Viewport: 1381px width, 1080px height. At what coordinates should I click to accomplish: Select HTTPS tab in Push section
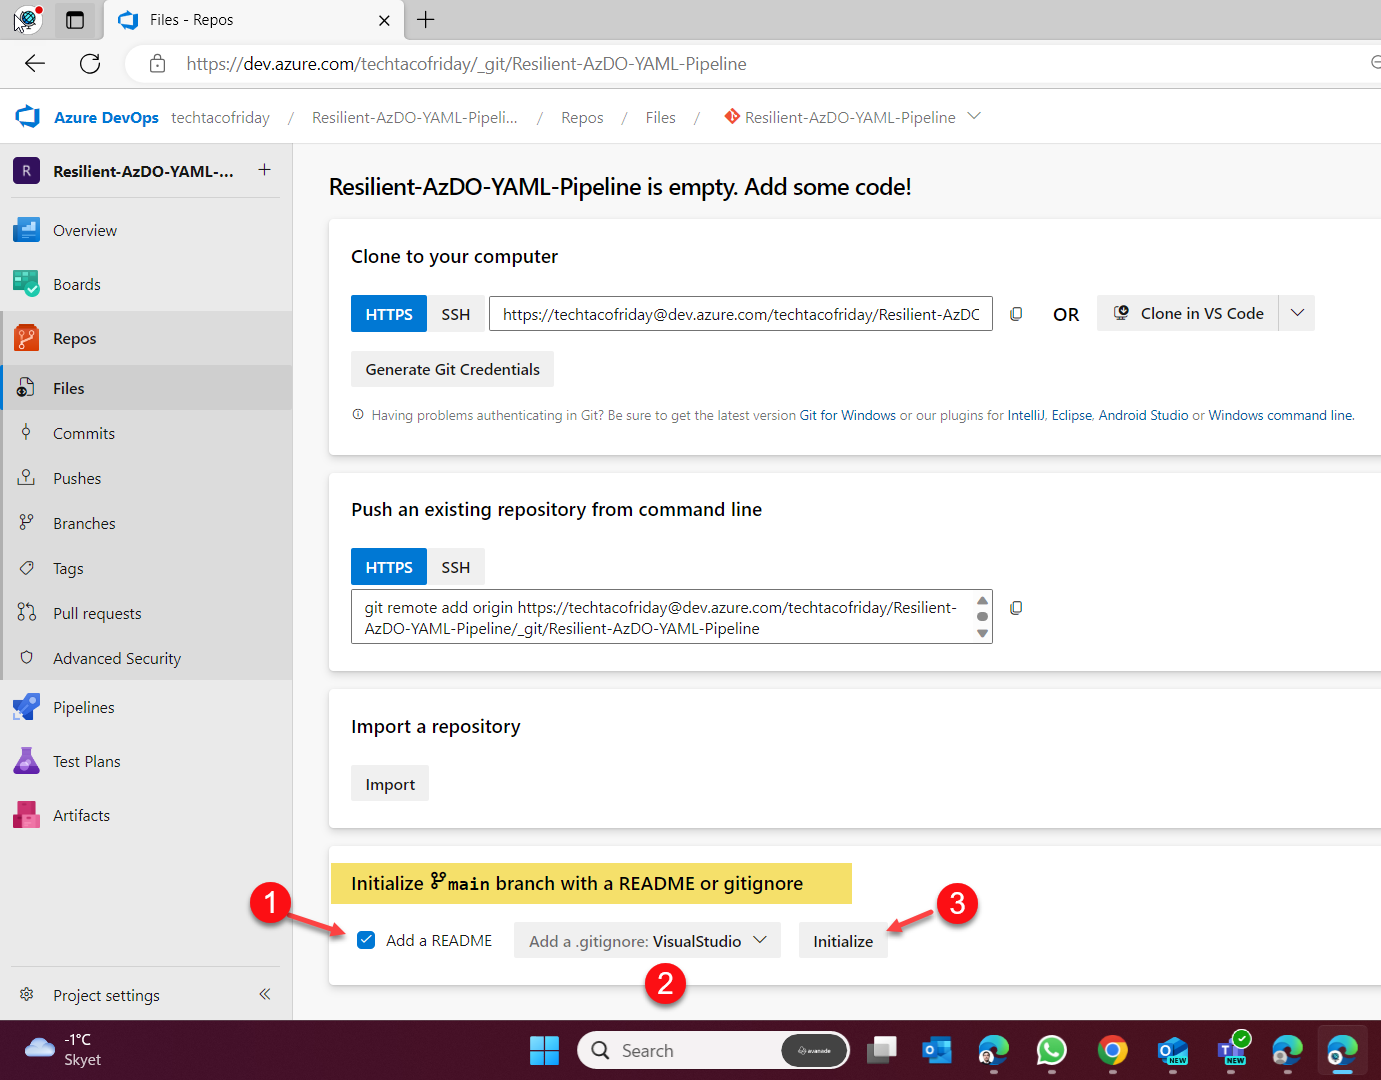pyautogui.click(x=389, y=567)
